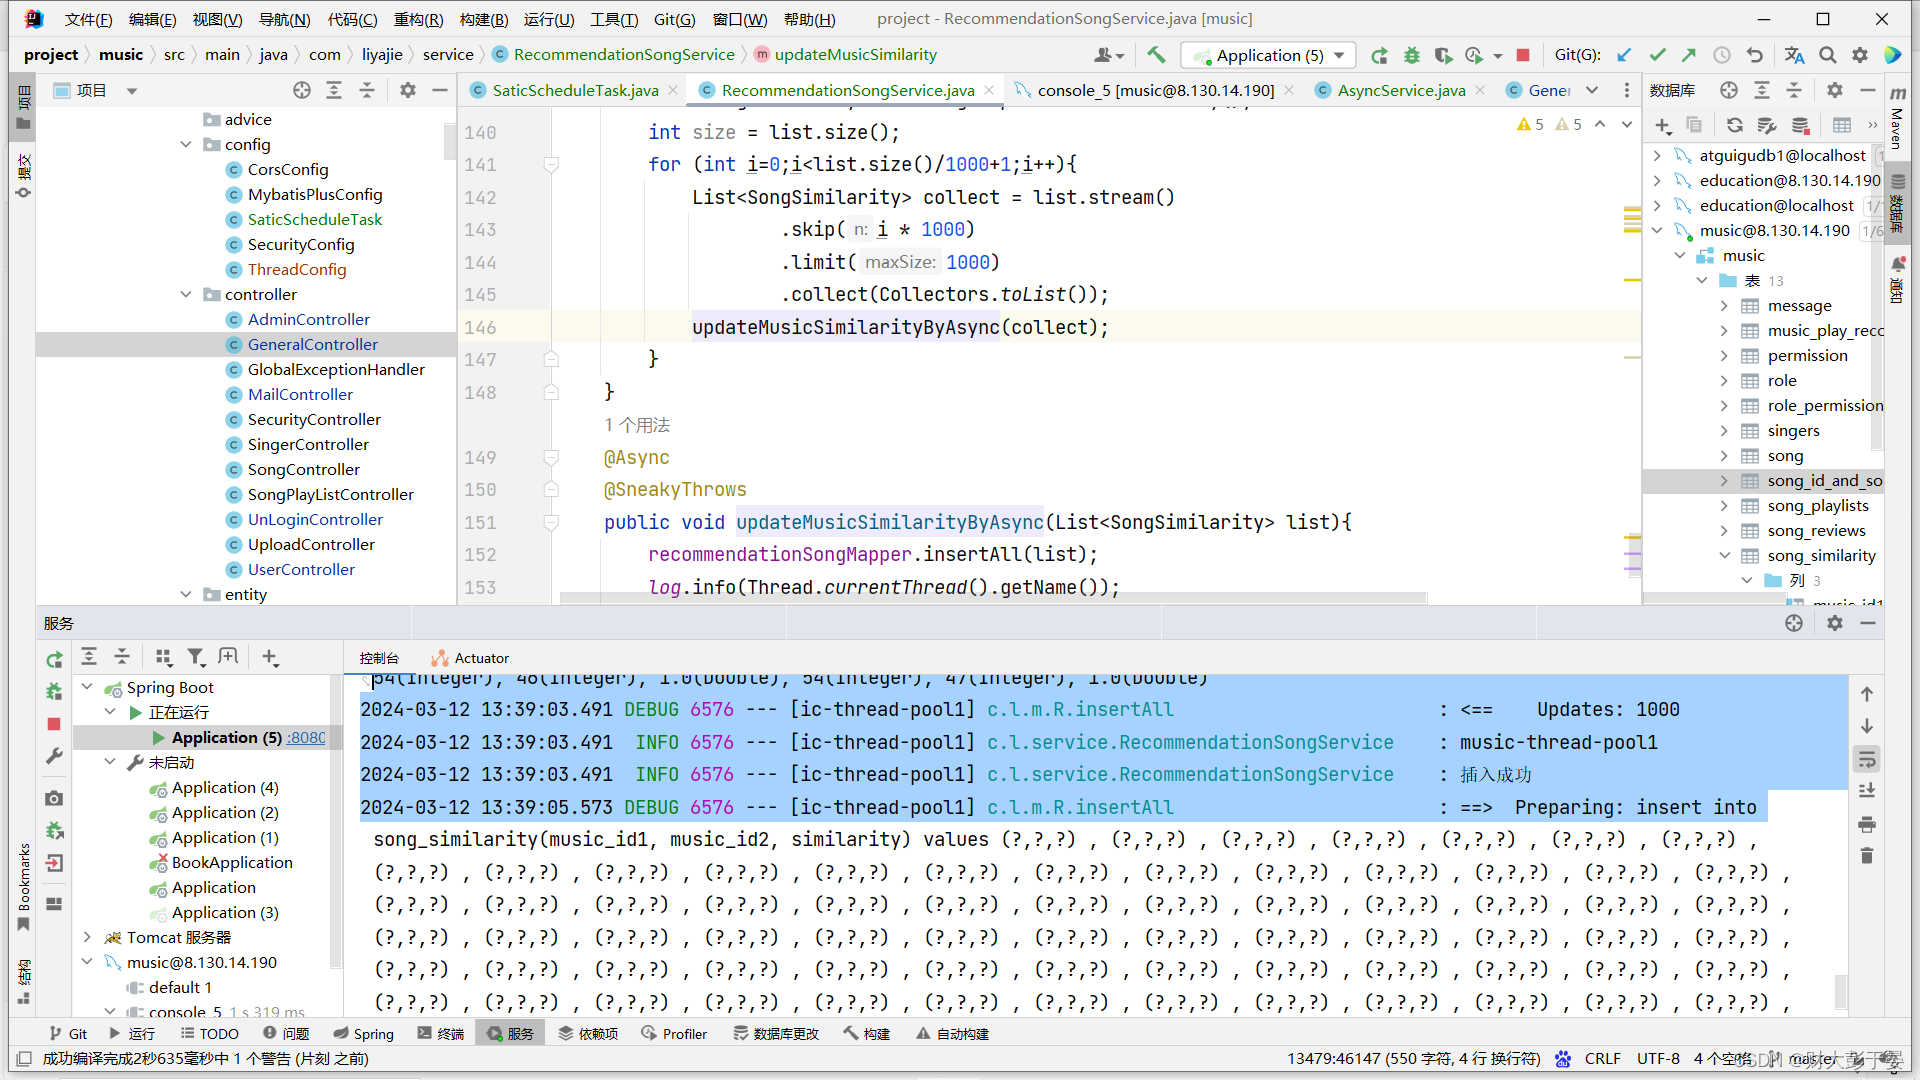Screen dimensions: 1920x1080
Task: Expand the song table node
Action: 1724,456
